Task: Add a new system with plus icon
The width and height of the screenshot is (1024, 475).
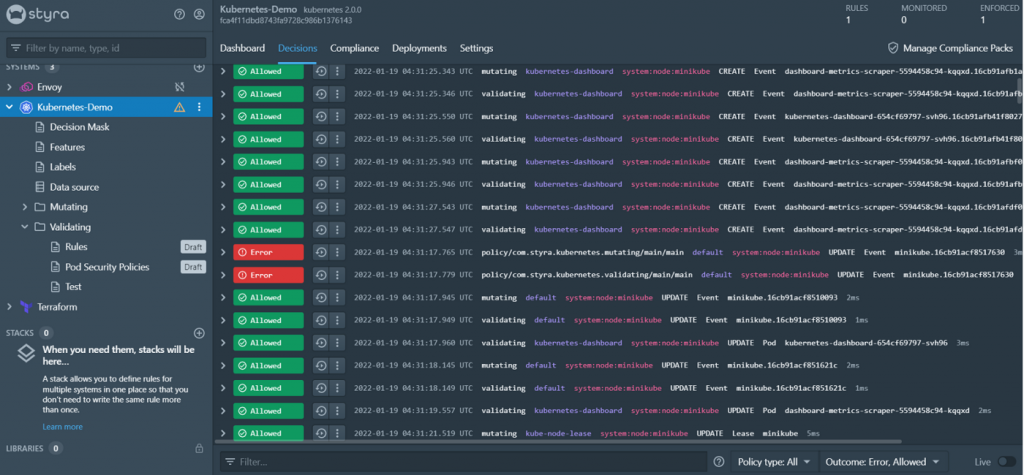Action: [199, 67]
